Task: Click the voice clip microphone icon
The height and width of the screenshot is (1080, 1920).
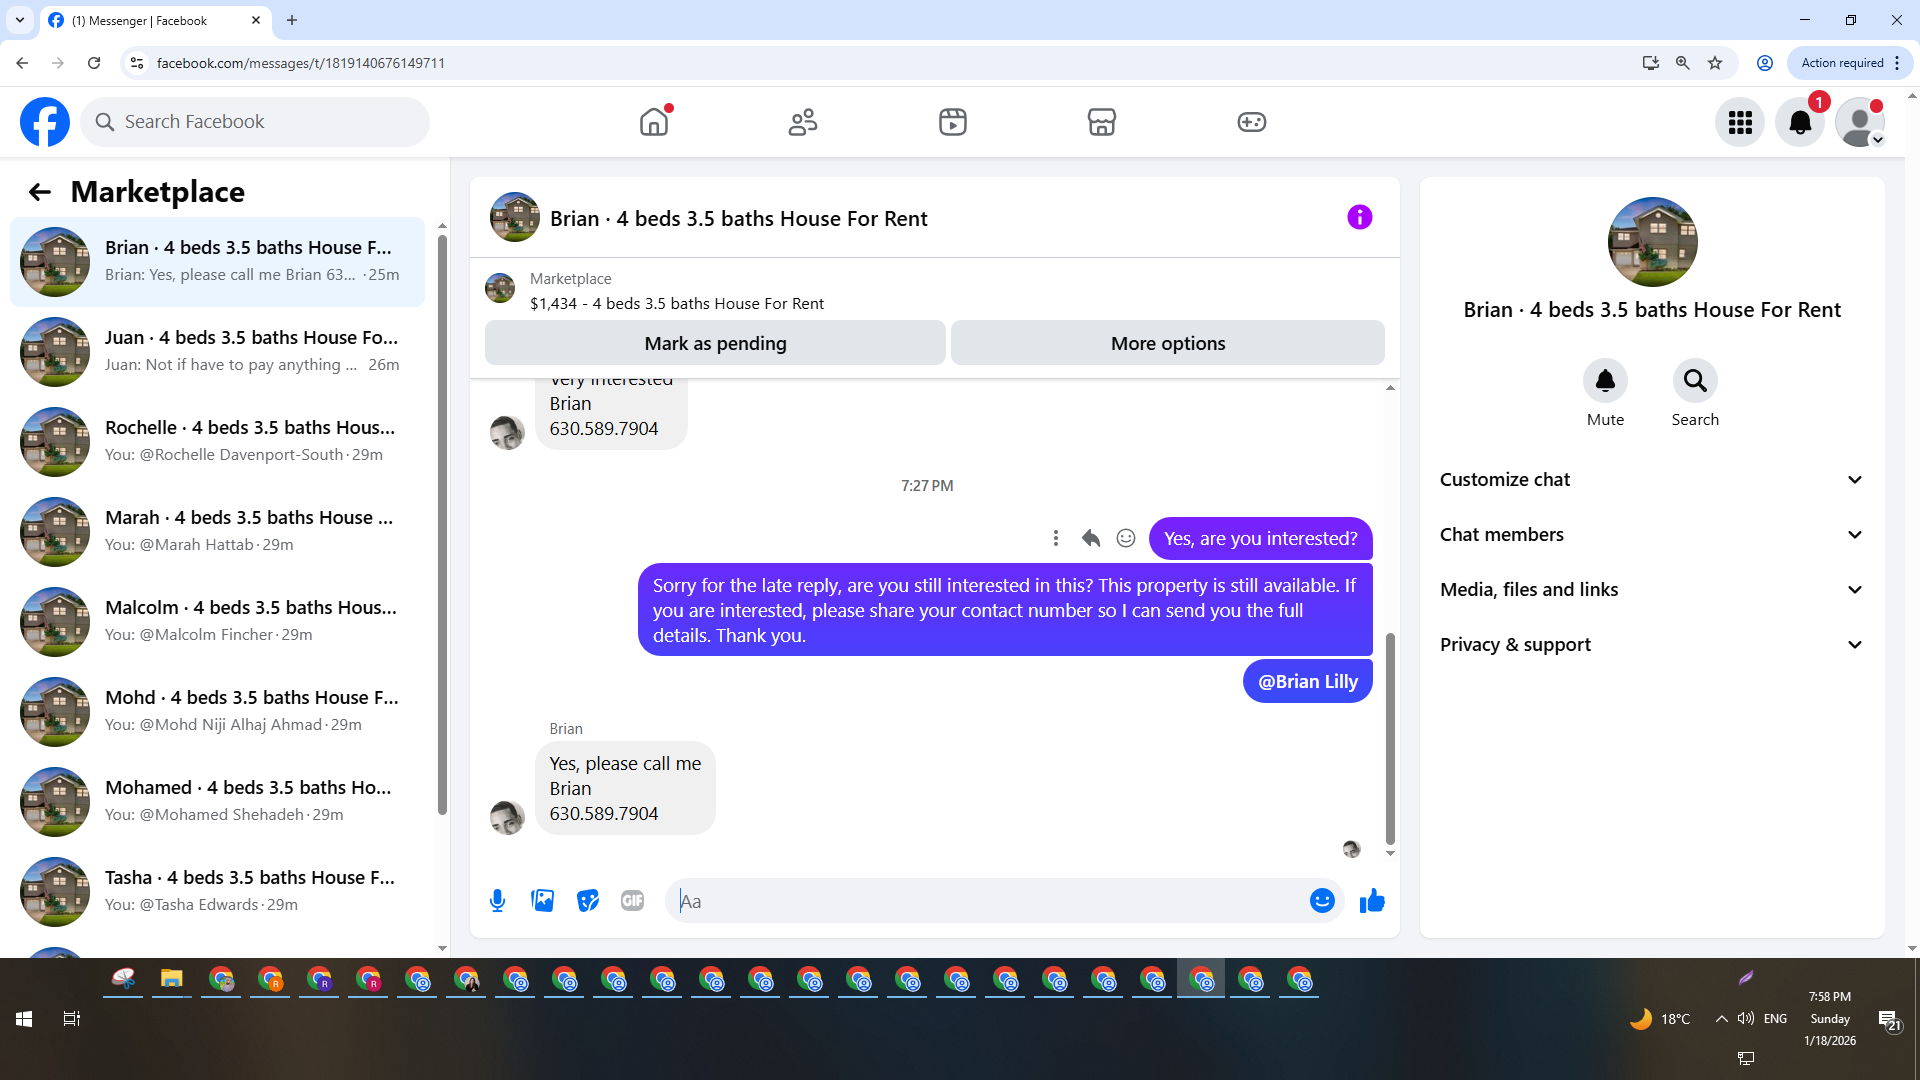Action: pyautogui.click(x=497, y=901)
